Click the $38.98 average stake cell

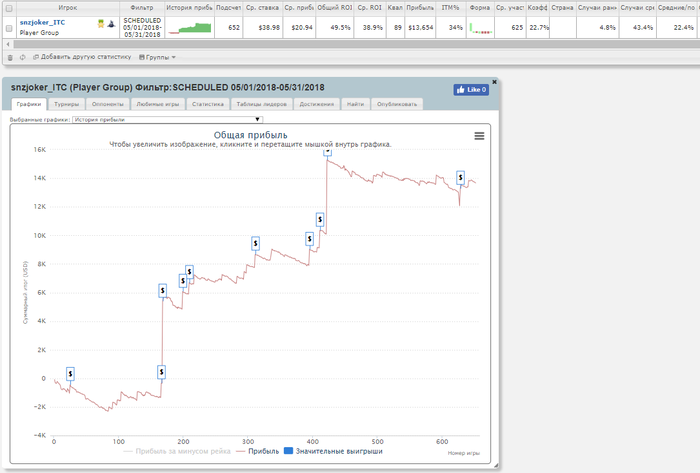tap(262, 28)
